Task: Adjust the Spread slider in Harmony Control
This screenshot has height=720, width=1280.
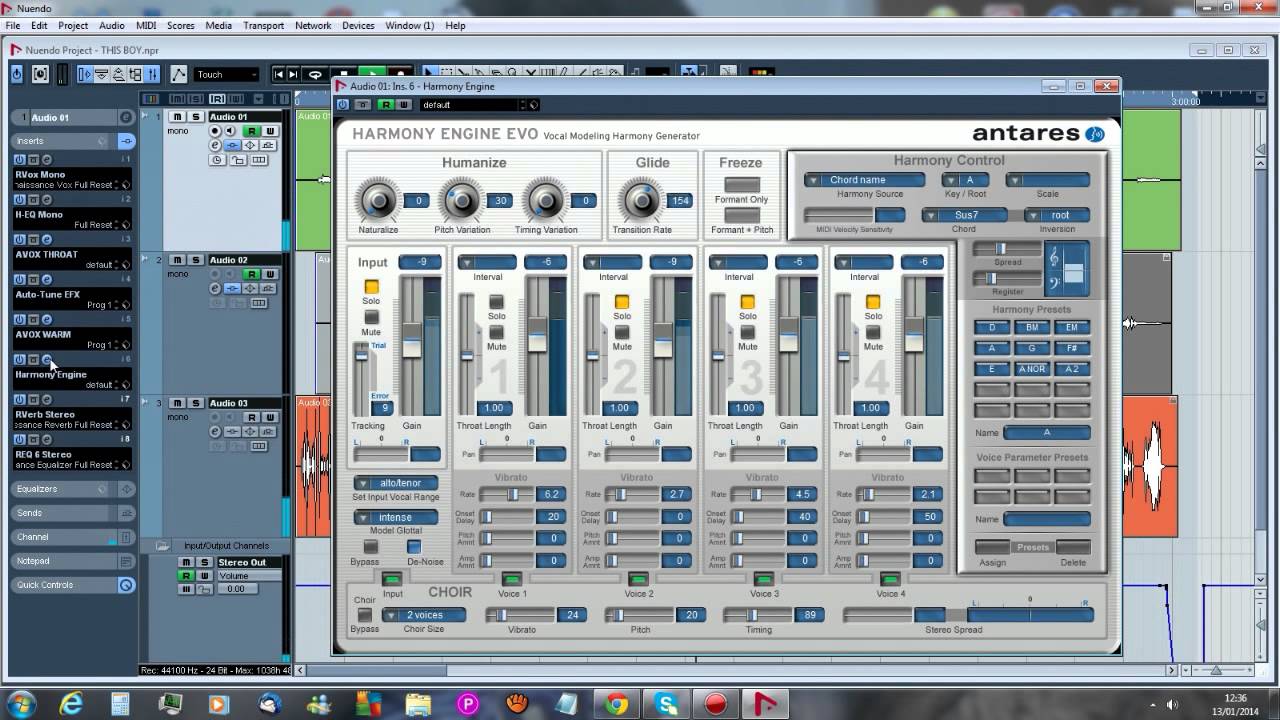Action: click(1006, 249)
